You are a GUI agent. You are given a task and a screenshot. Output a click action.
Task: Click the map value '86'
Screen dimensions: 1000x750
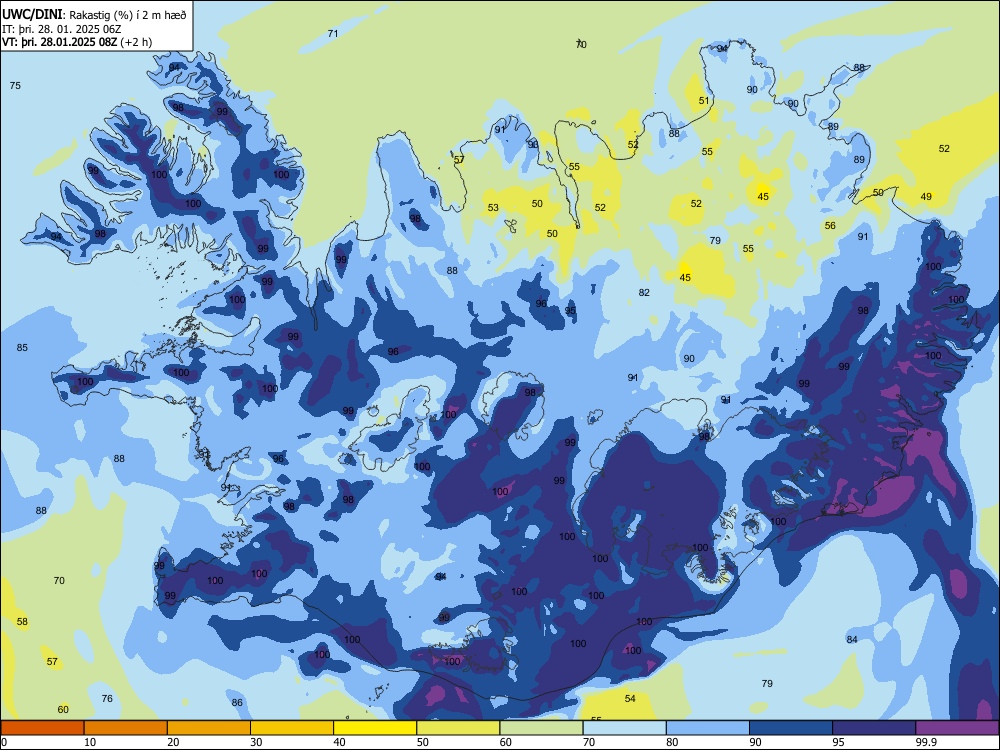click(x=237, y=702)
